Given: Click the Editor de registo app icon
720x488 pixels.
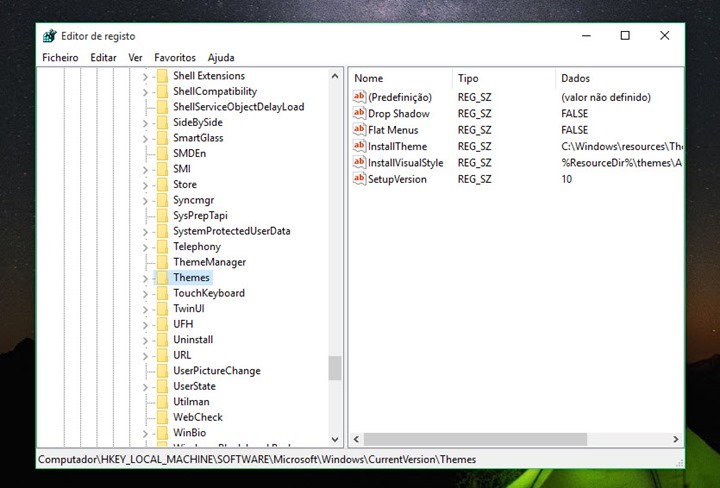Looking at the screenshot, I should [x=50, y=36].
